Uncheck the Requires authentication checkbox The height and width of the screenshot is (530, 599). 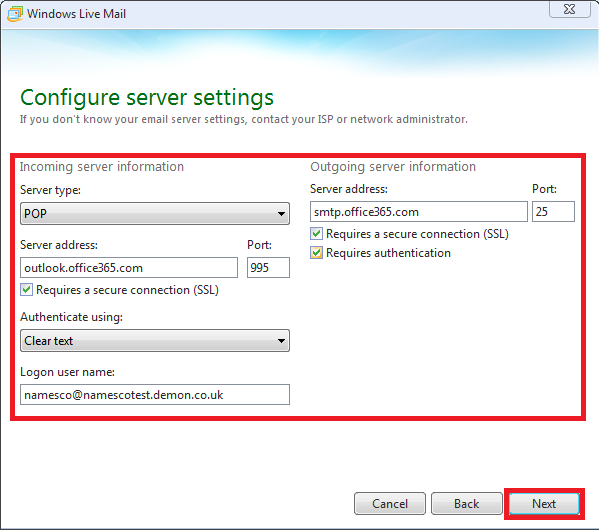coord(317,253)
